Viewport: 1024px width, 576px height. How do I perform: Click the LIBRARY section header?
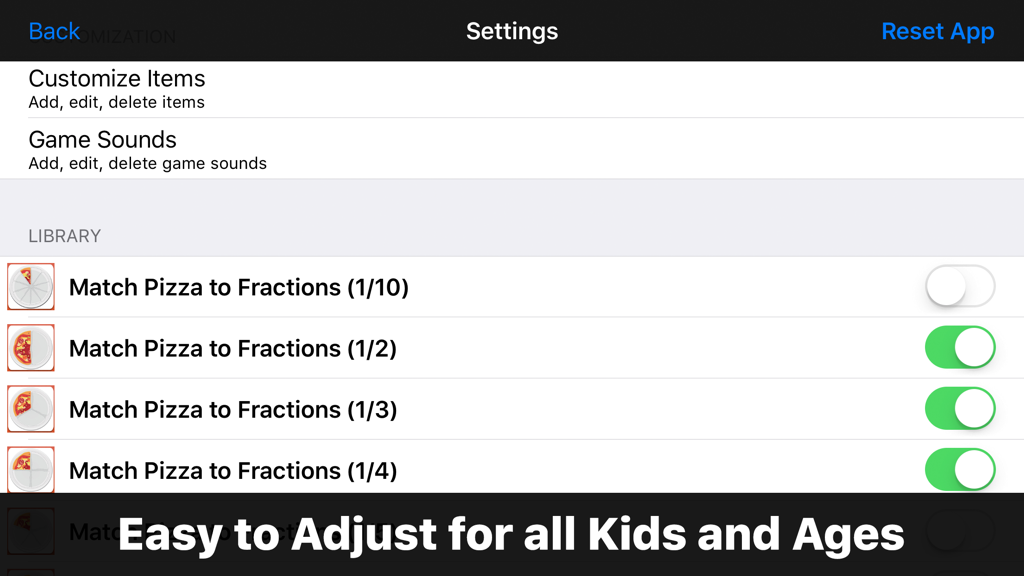tap(64, 236)
